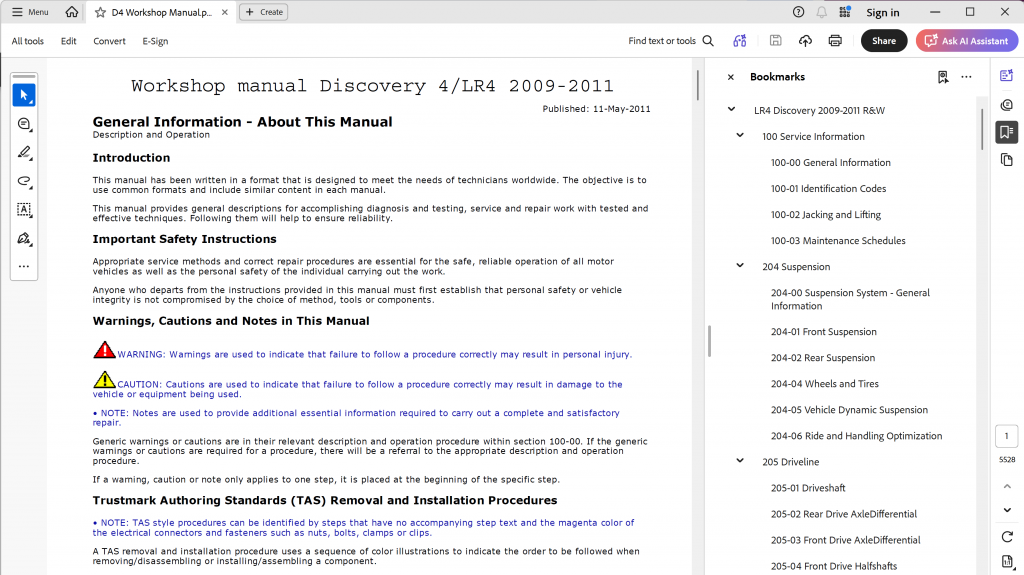
Task: Choose the add comment tool
Action: 24,124
